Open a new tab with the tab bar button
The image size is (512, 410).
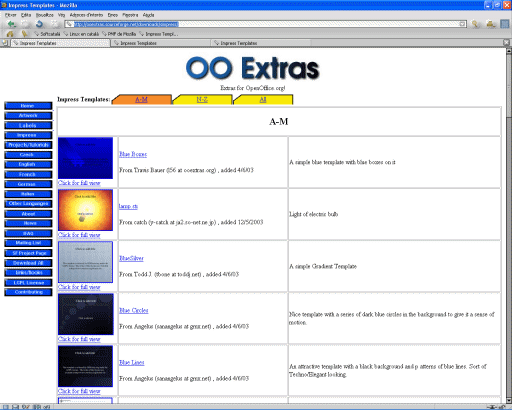click(x=5, y=43)
